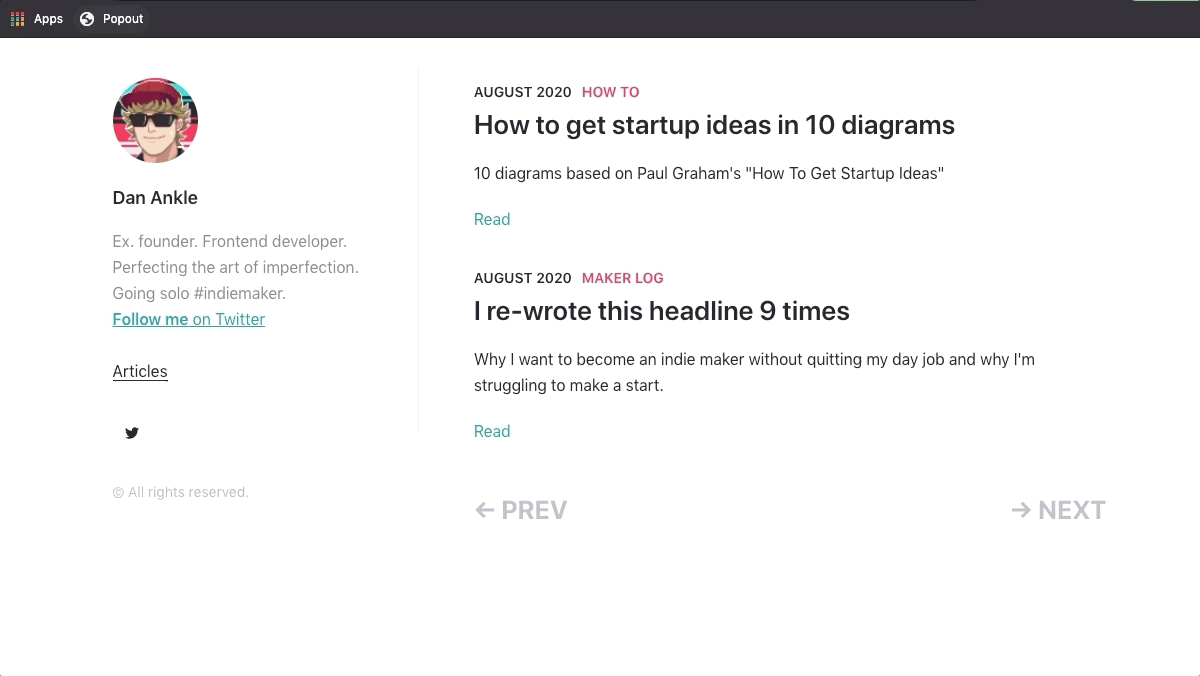Click the 'Ex. founder. Frontend developer.' bio line

coord(230,241)
